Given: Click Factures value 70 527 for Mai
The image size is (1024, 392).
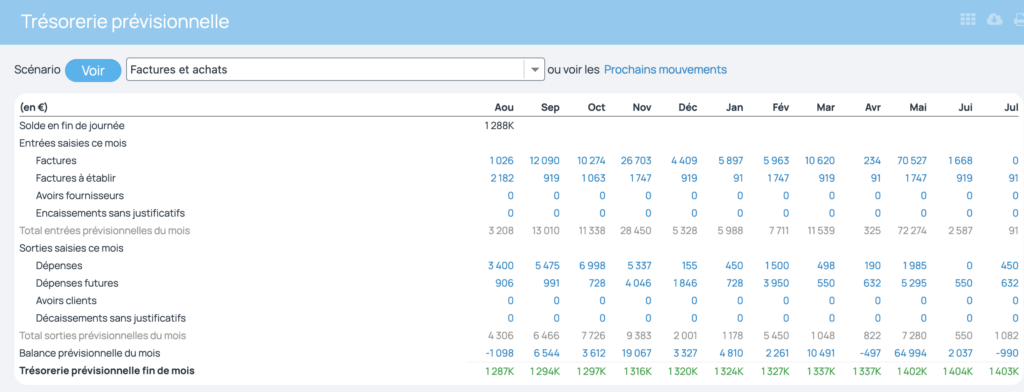Looking at the screenshot, I should (x=911, y=161).
